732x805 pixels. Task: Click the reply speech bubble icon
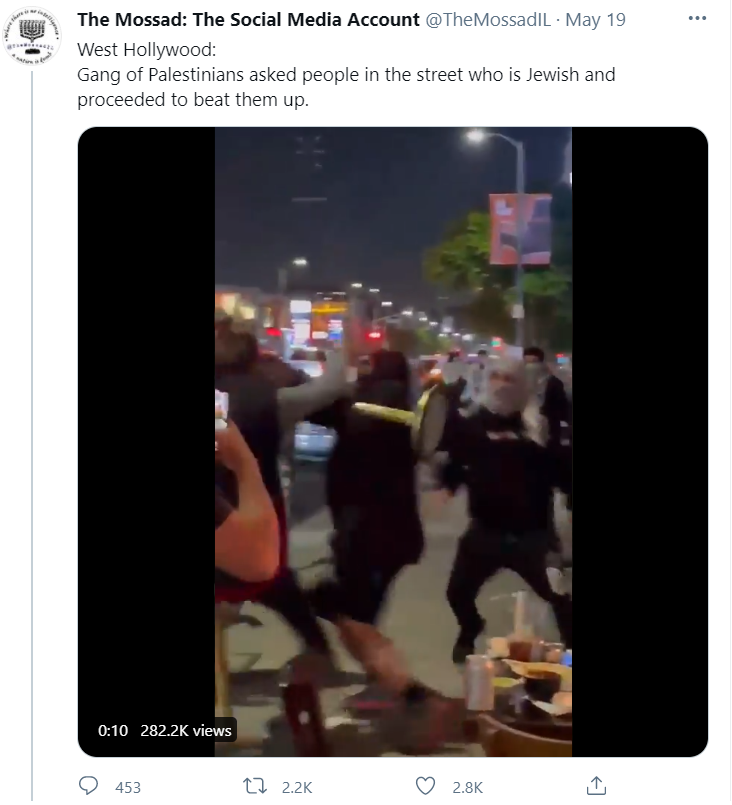[88, 786]
